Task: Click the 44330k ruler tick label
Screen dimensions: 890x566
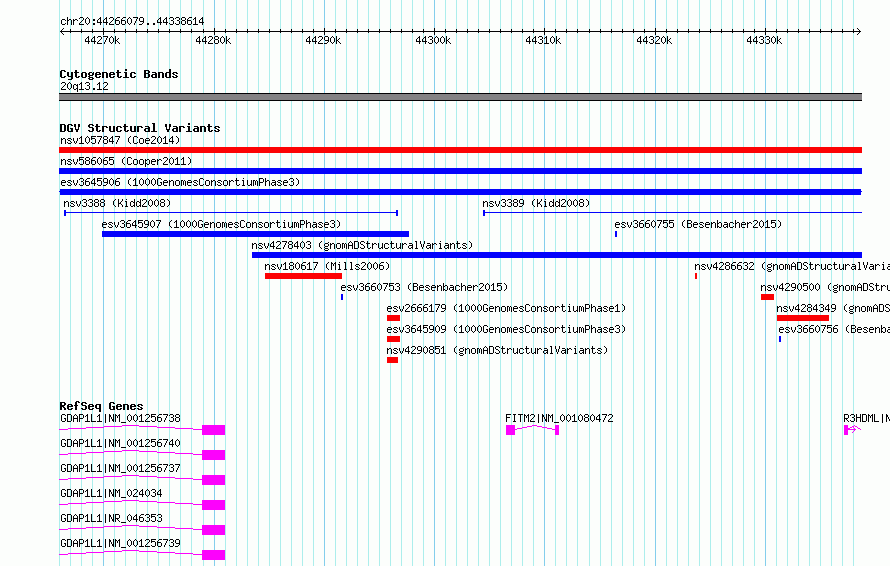Action: (764, 40)
